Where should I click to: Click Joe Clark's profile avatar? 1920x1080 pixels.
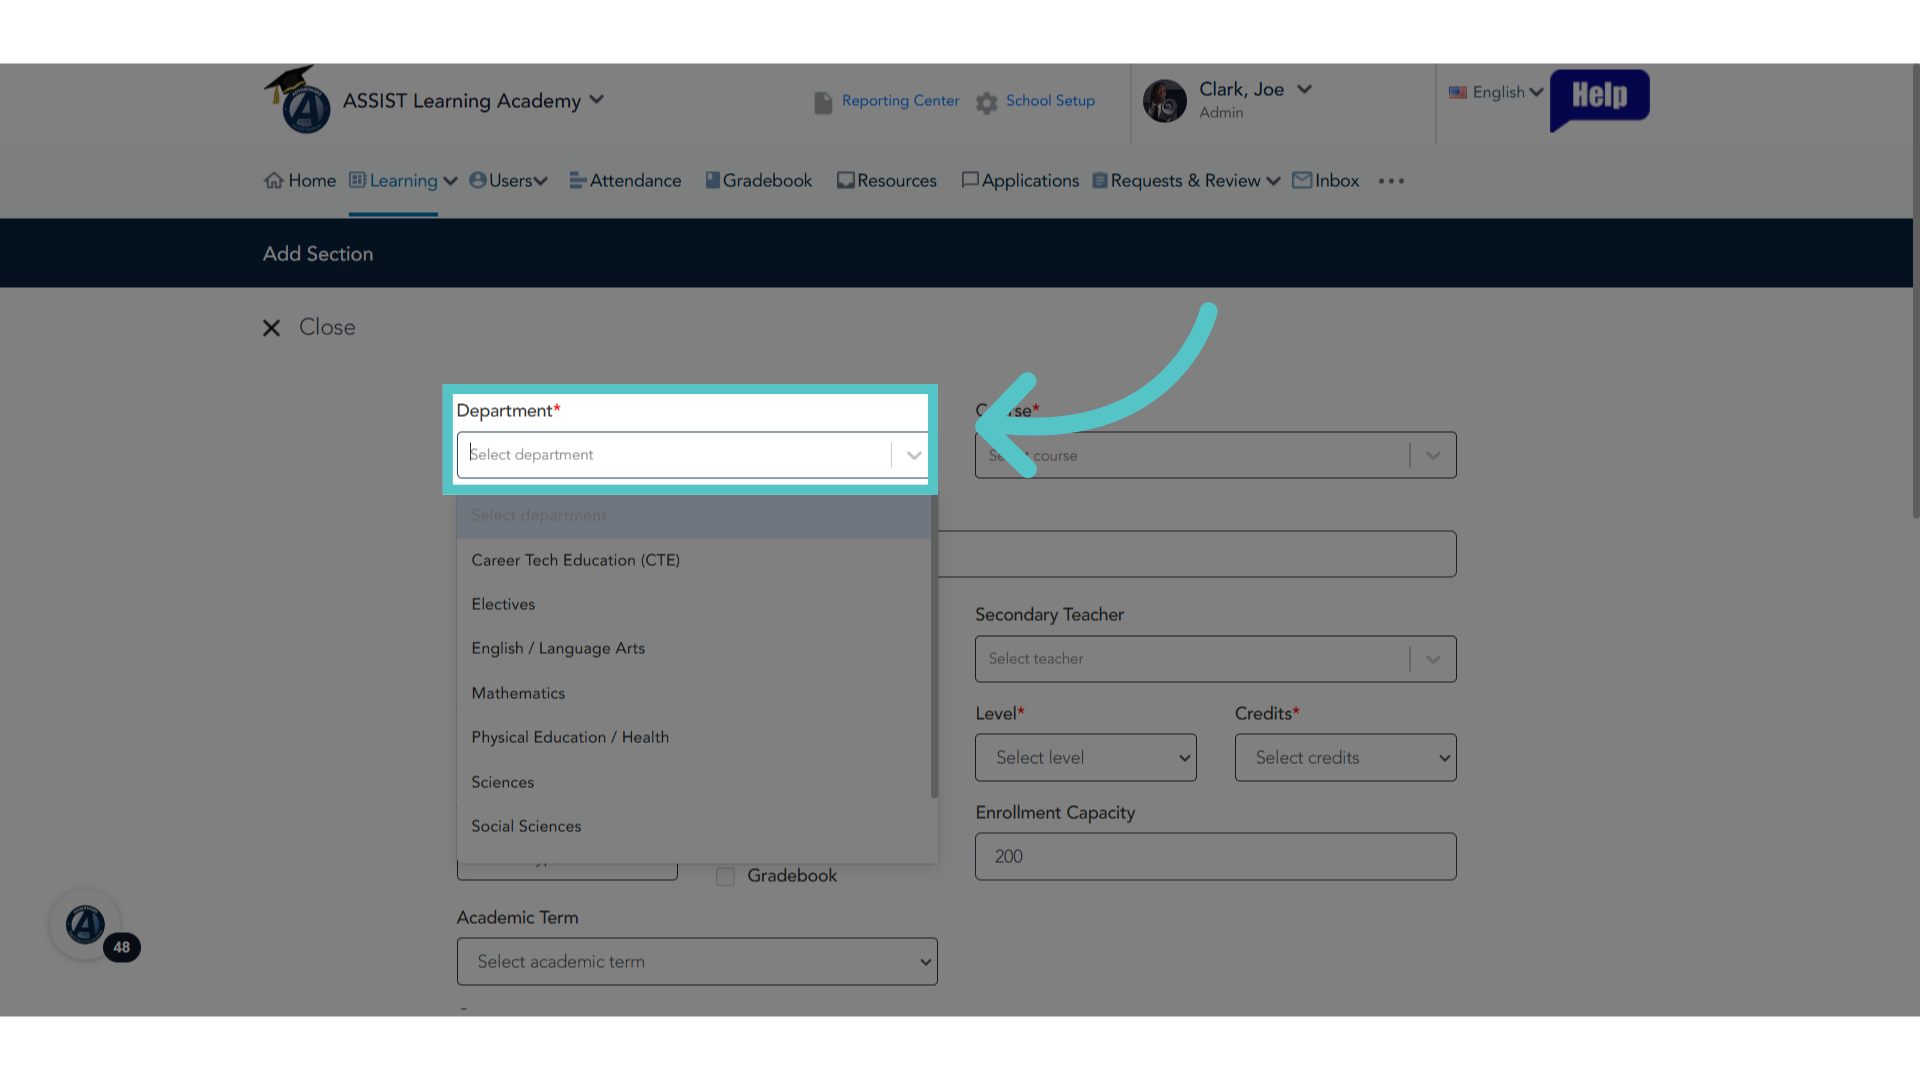(1165, 101)
